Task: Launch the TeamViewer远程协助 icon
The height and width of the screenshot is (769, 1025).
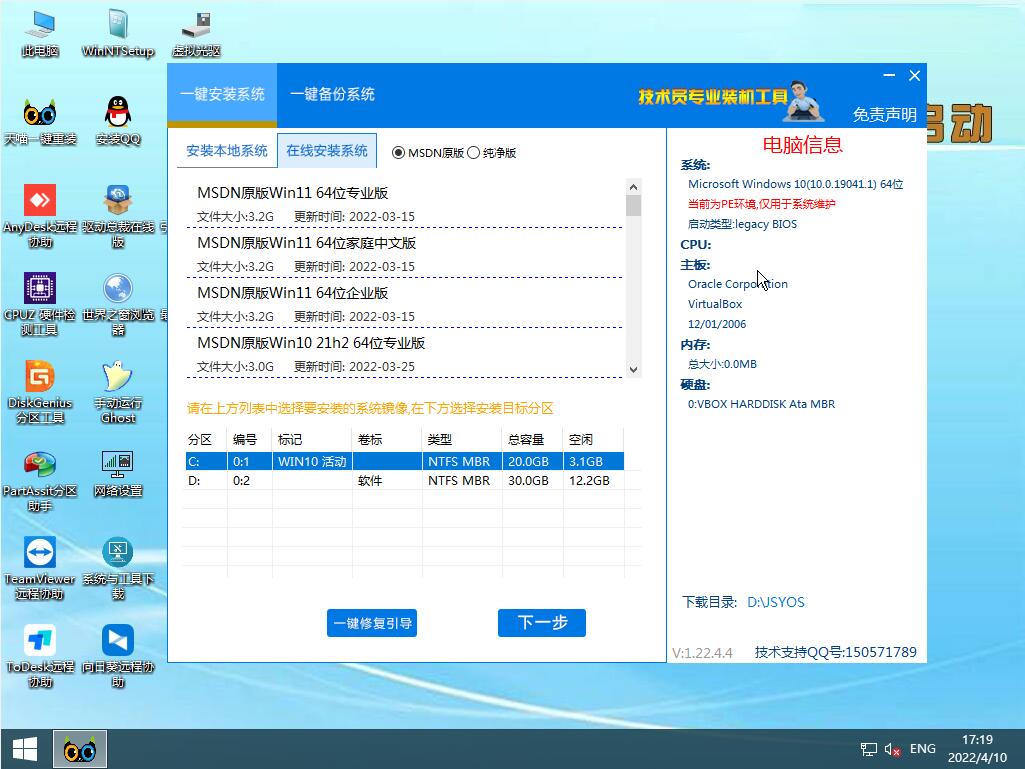Action: pyautogui.click(x=40, y=569)
